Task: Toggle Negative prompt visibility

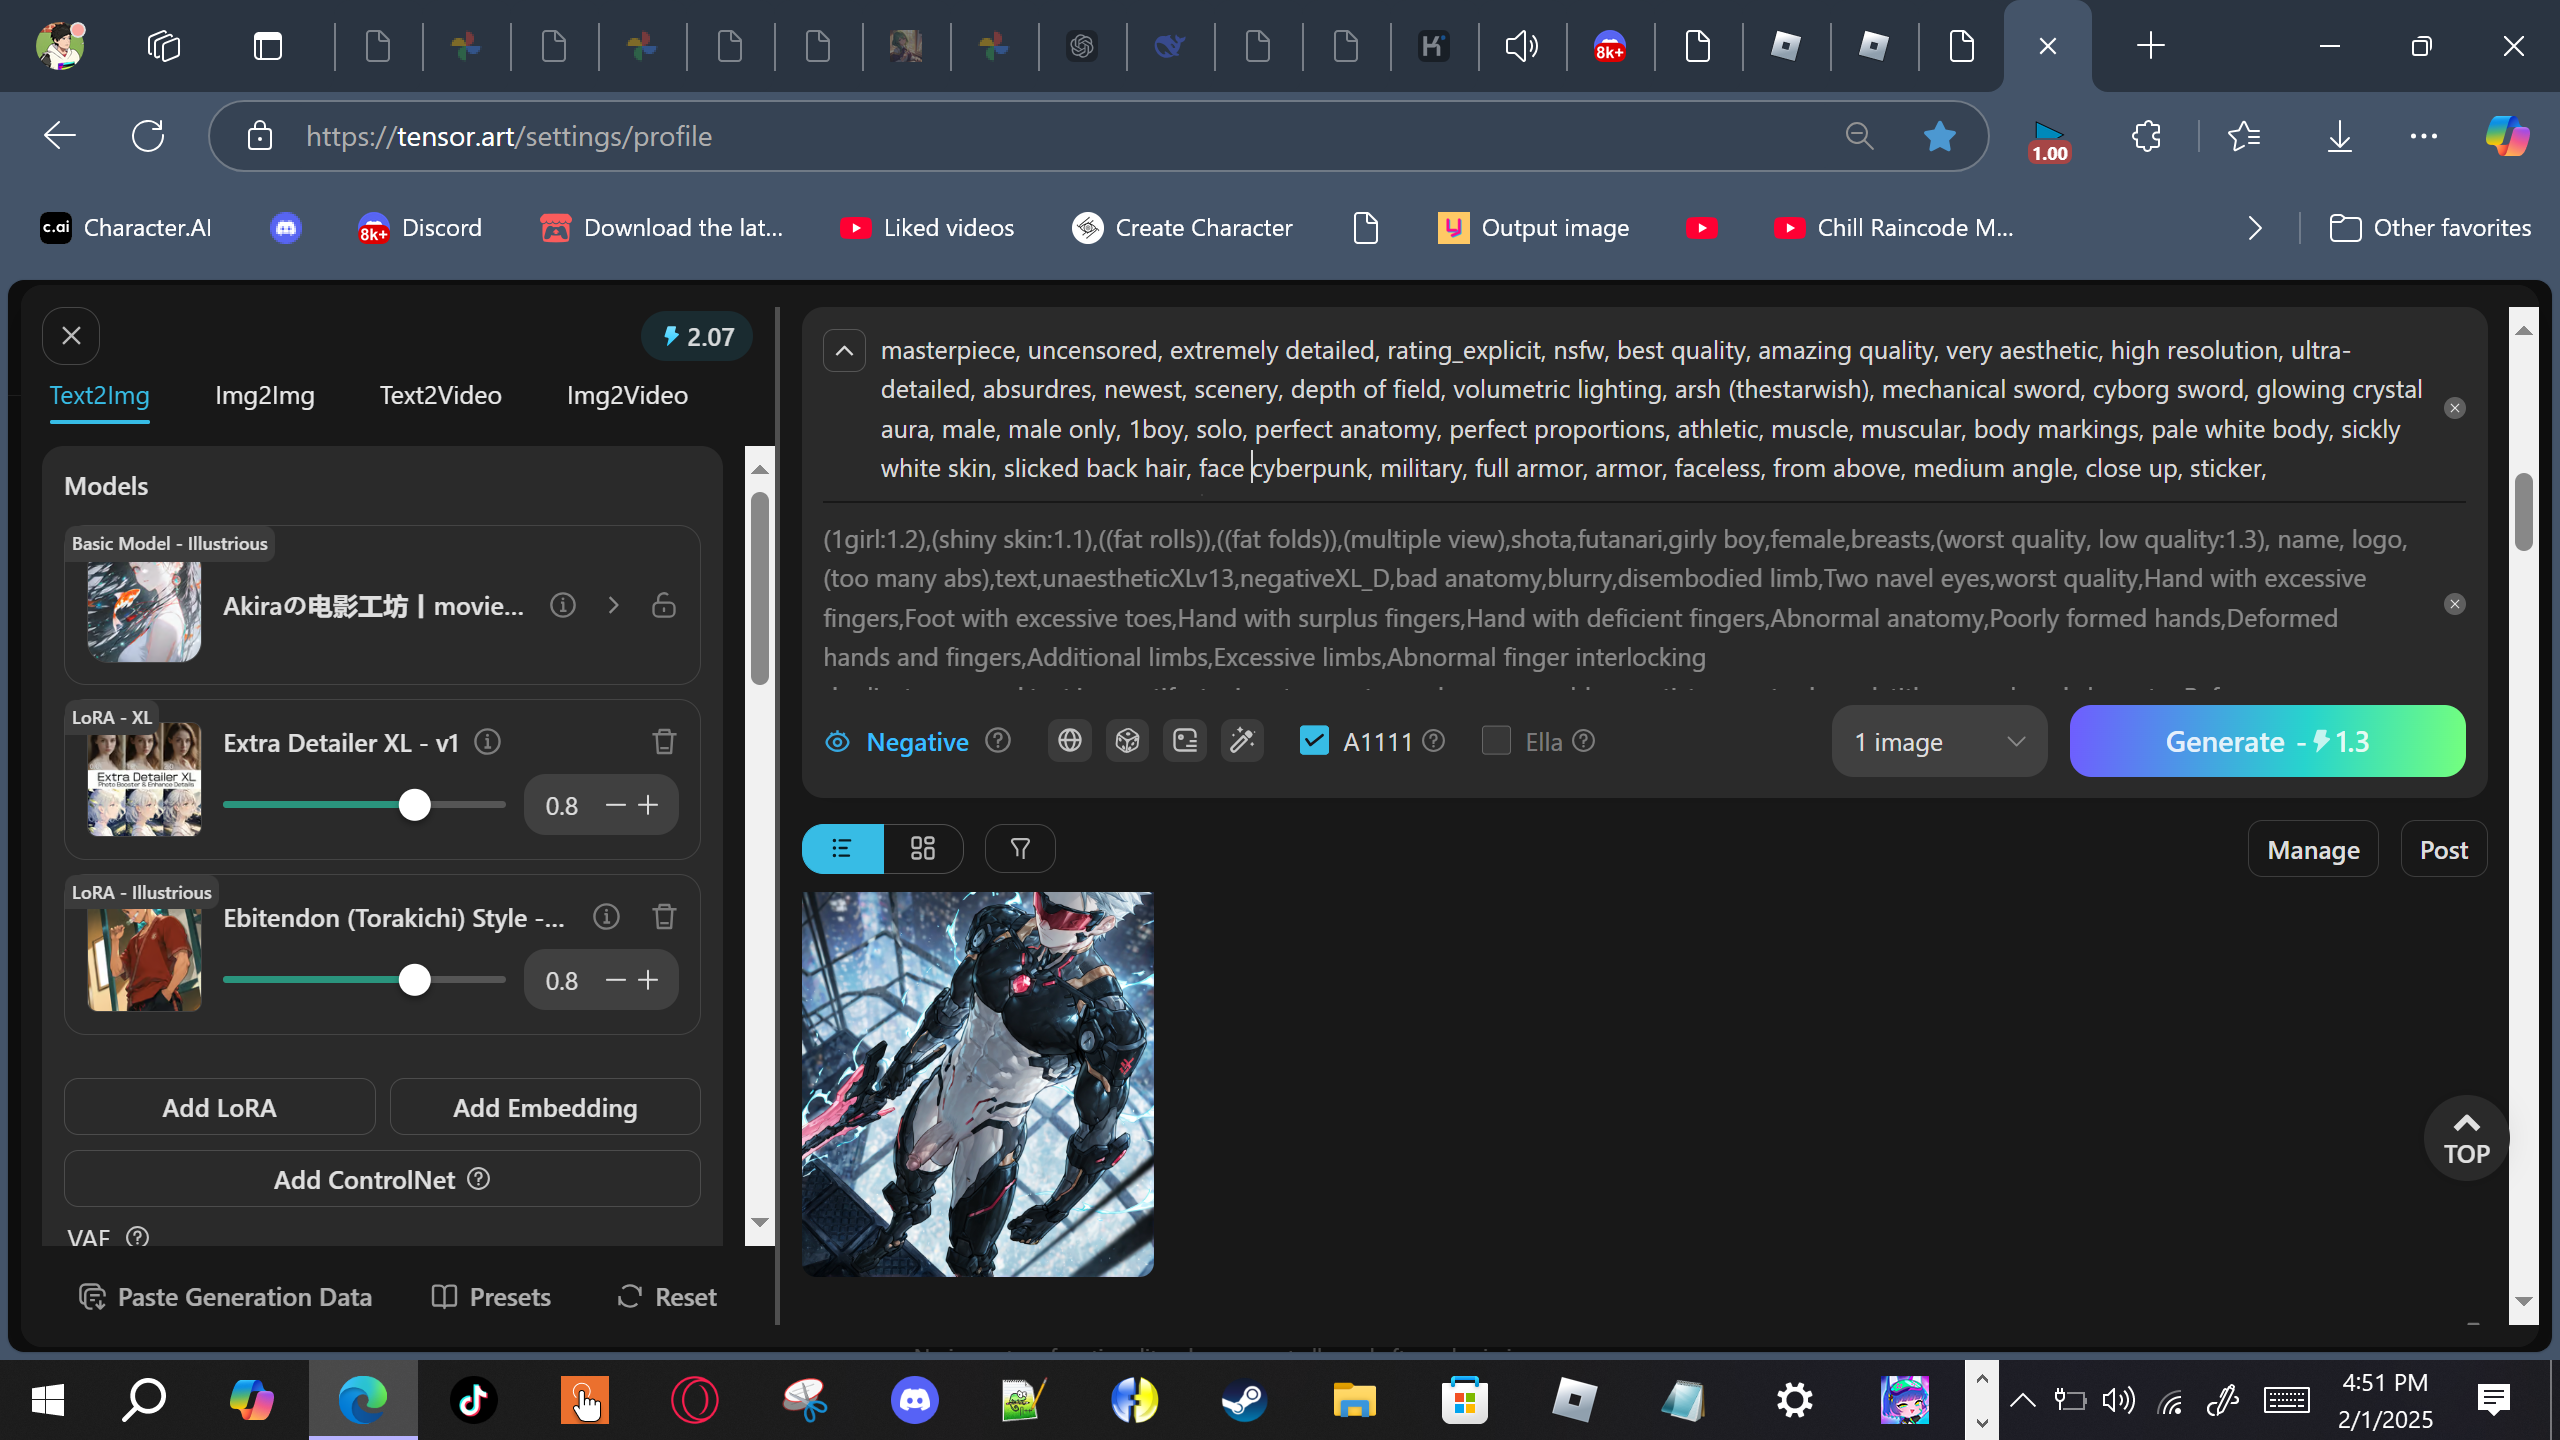Action: coord(838,742)
